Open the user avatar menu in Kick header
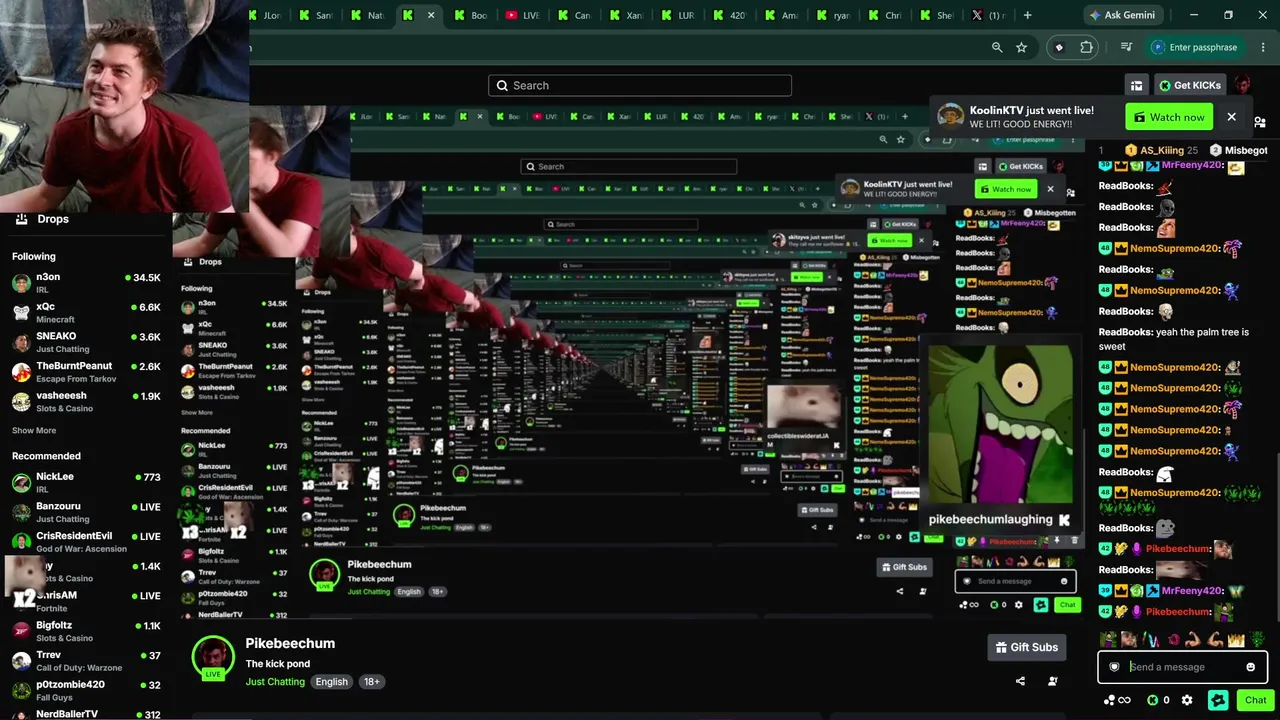1280x720 pixels. (x=1243, y=85)
